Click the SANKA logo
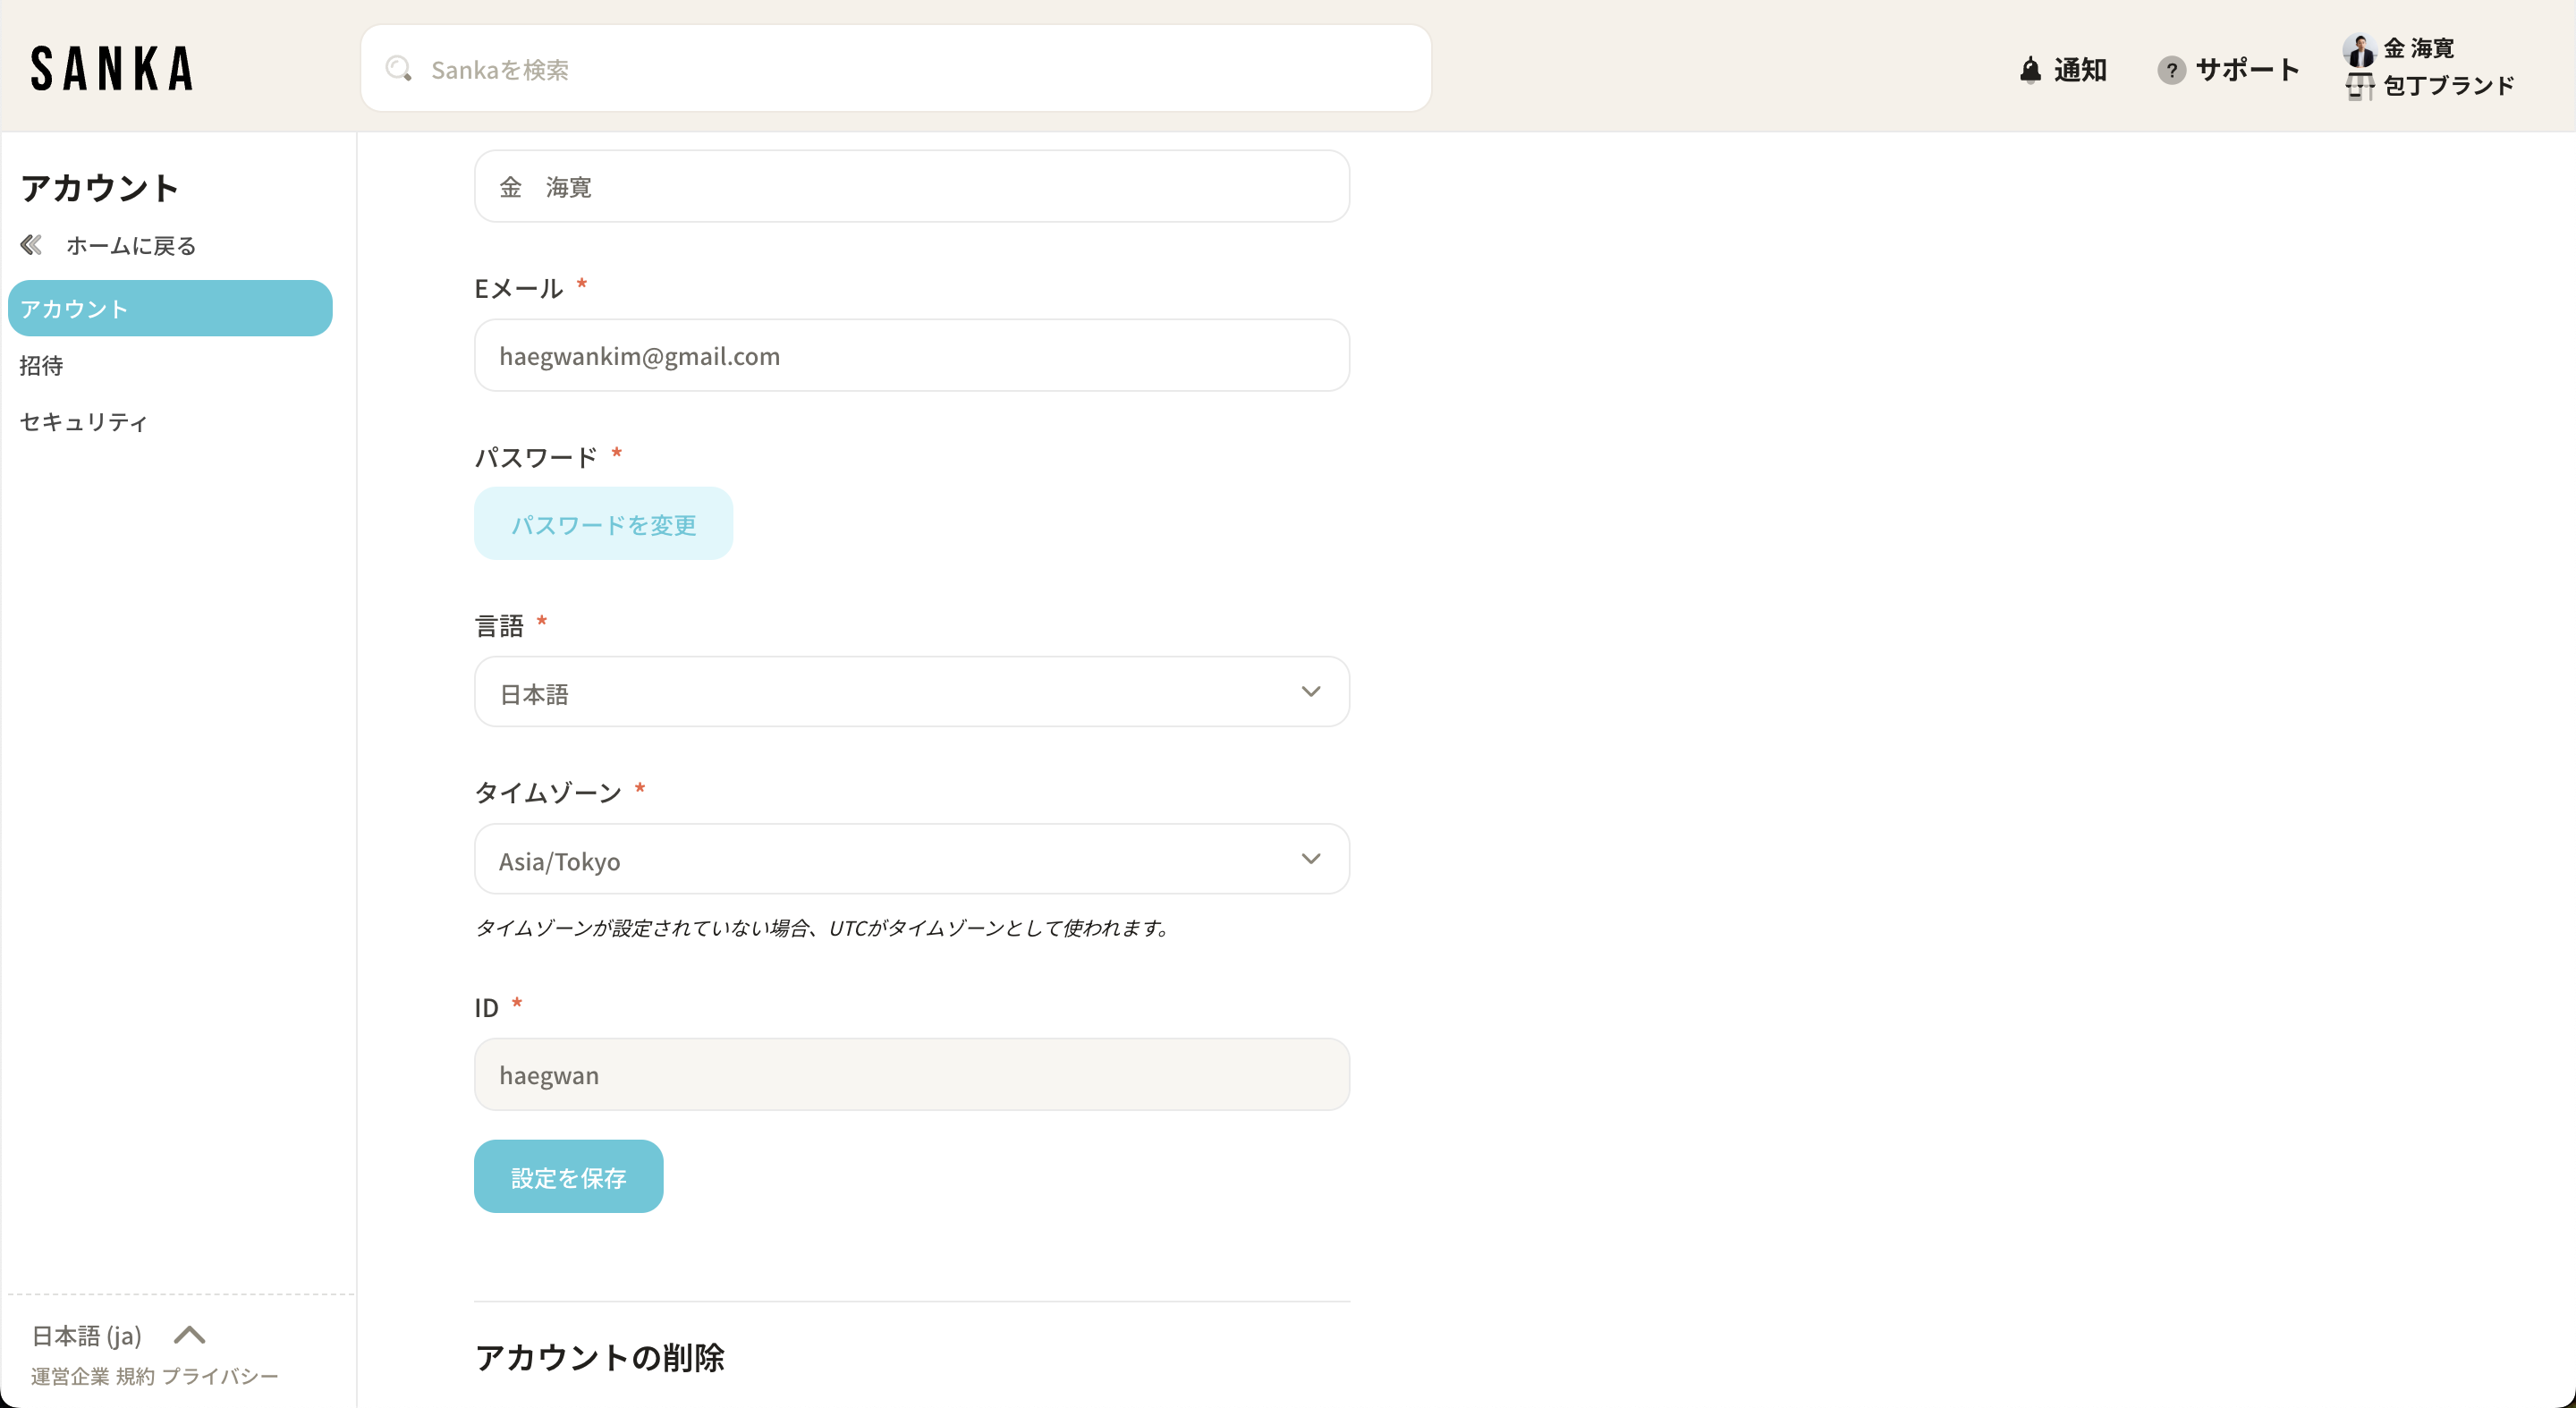 point(112,69)
